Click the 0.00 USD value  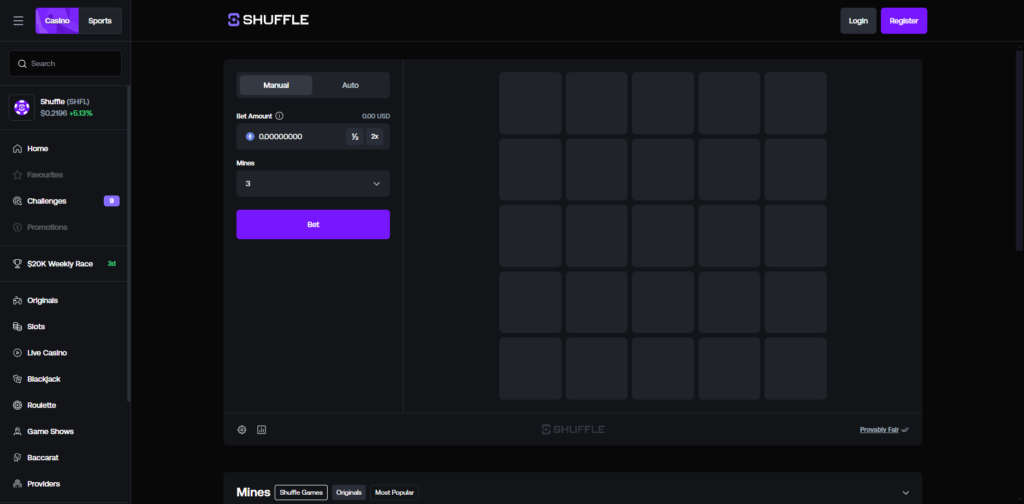coord(376,116)
